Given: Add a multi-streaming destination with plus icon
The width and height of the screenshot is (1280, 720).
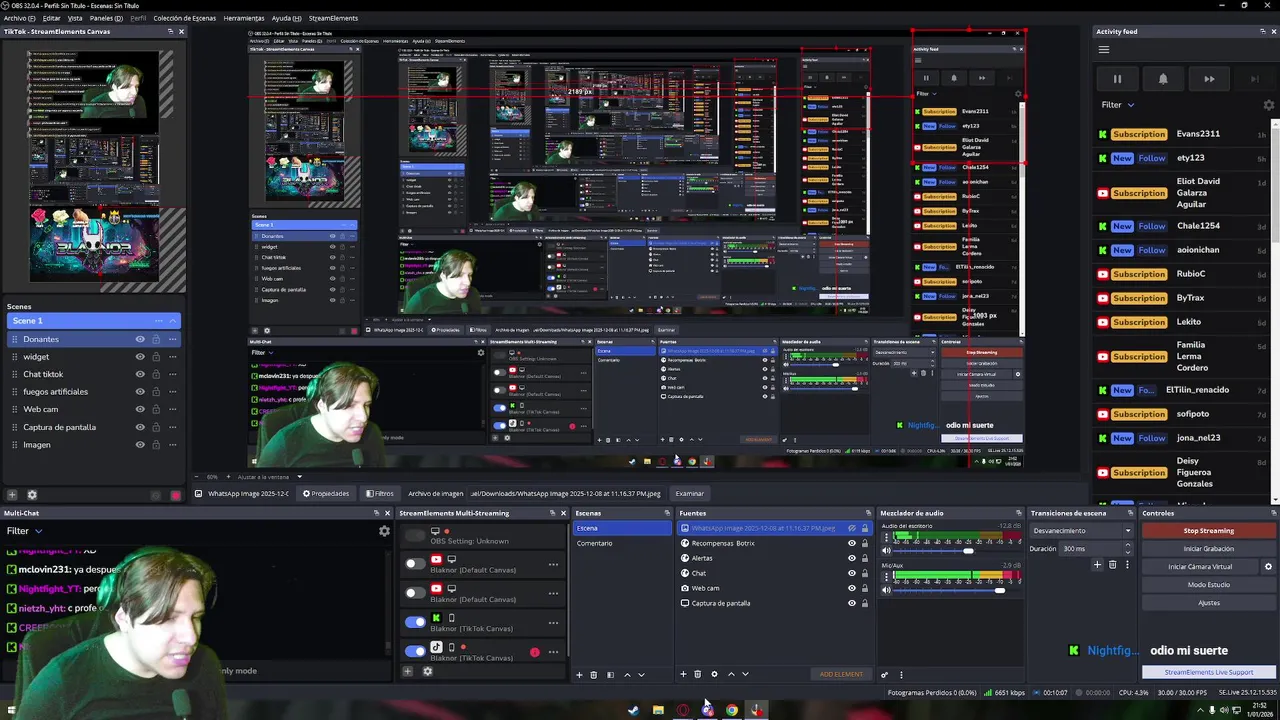Looking at the screenshot, I should pos(407,671).
